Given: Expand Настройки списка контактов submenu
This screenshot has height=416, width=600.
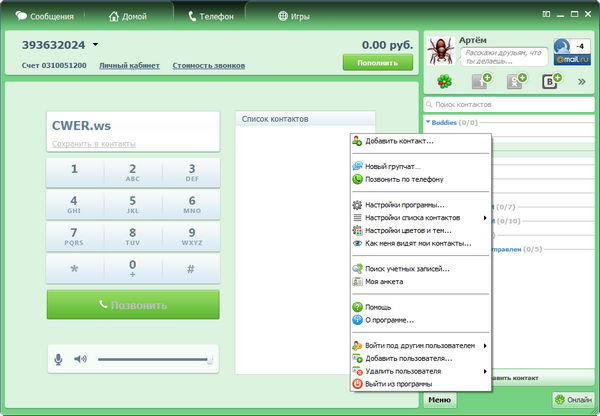Looking at the screenshot, I should 421,218.
